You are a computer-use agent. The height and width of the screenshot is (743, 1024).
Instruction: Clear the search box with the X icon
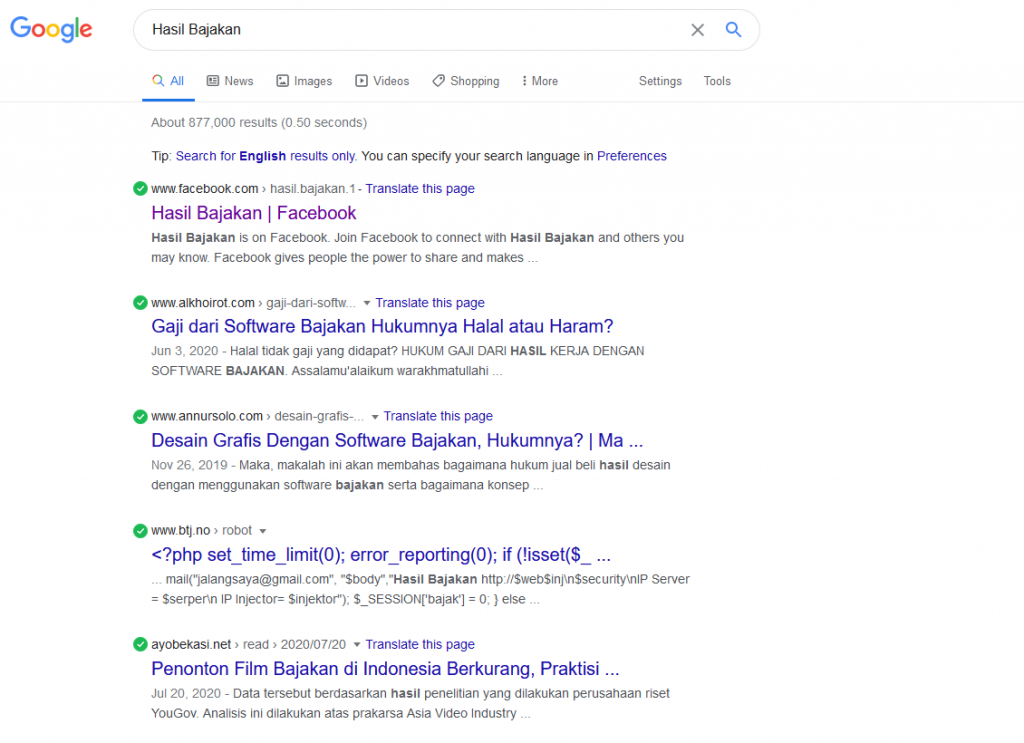pos(697,30)
